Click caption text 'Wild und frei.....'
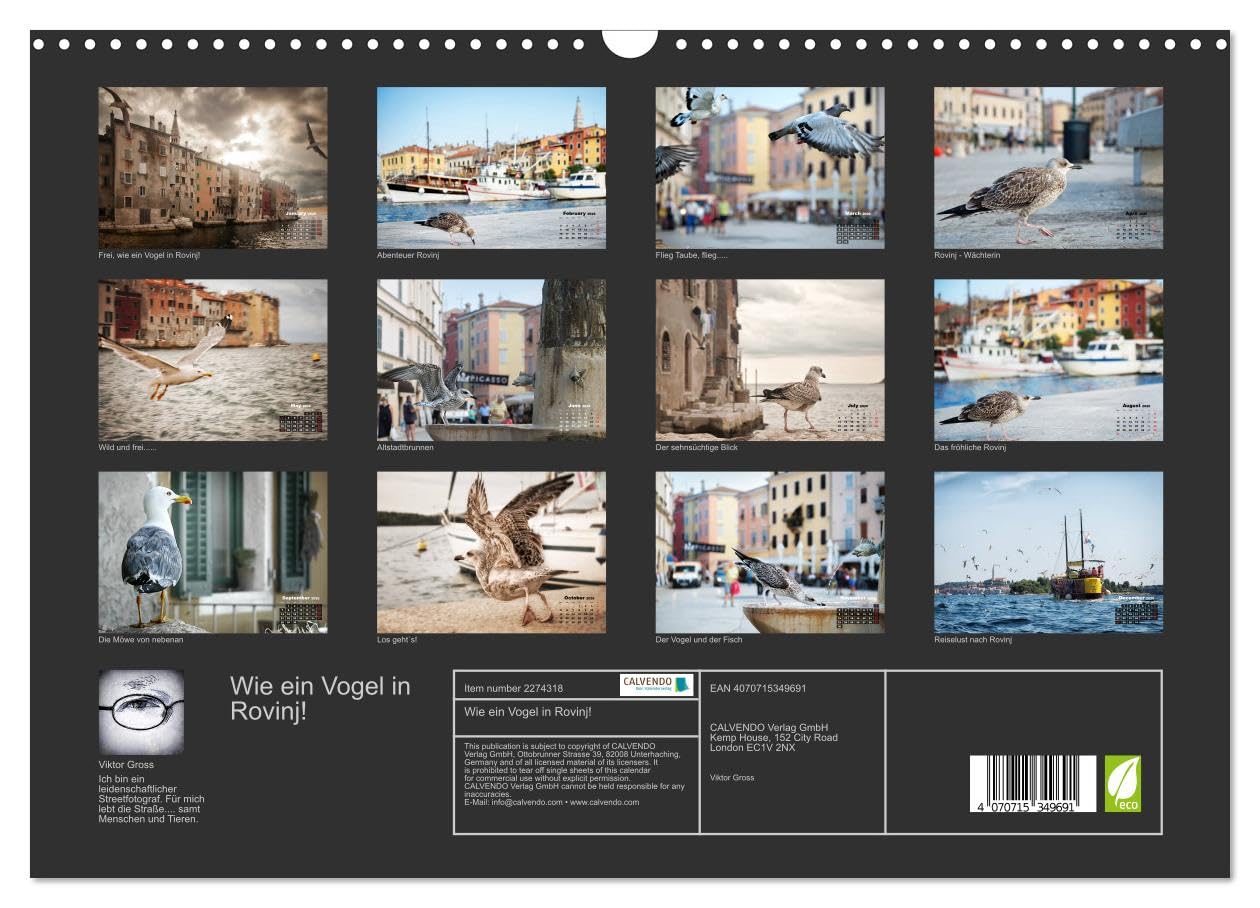Image resolution: width=1260 pixels, height=908 pixels. click(x=127, y=448)
